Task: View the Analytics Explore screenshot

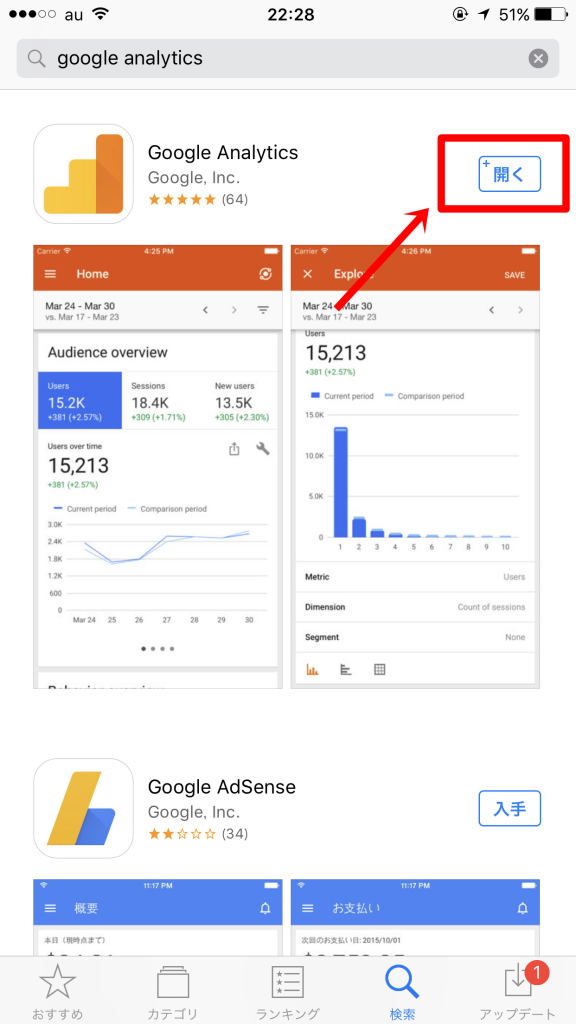Action: [415, 466]
